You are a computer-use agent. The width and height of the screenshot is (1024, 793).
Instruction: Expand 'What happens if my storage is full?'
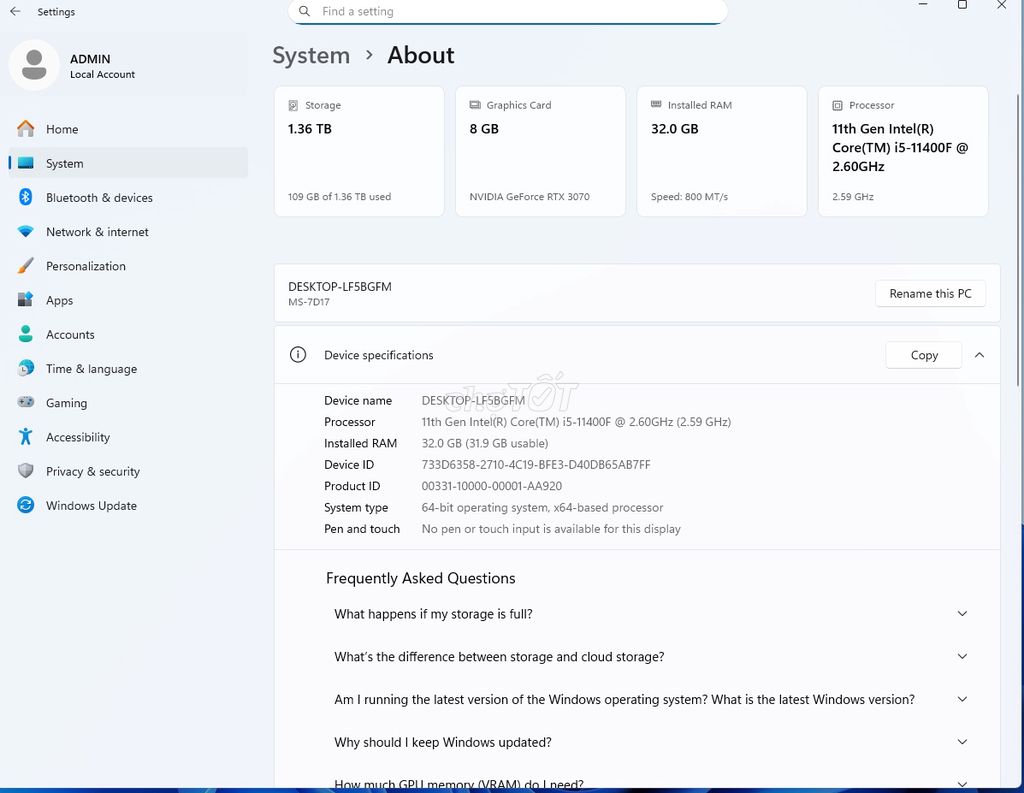[648, 614]
